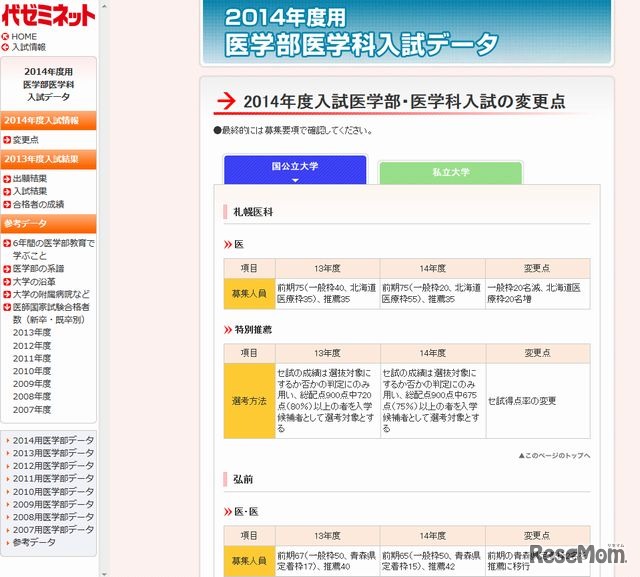Select the 国公立大学 tab
Image resolution: width=640 pixels, height=577 pixels.
coord(295,167)
